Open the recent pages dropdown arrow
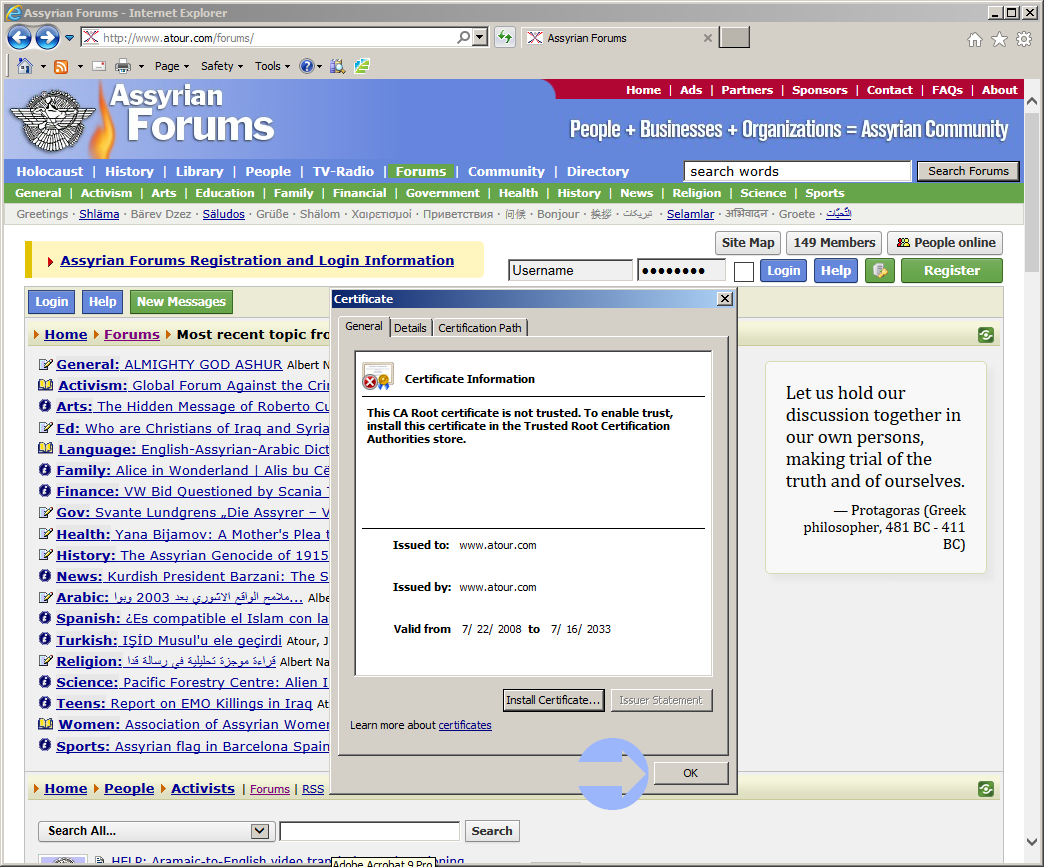The width and height of the screenshot is (1044, 867). (69, 38)
